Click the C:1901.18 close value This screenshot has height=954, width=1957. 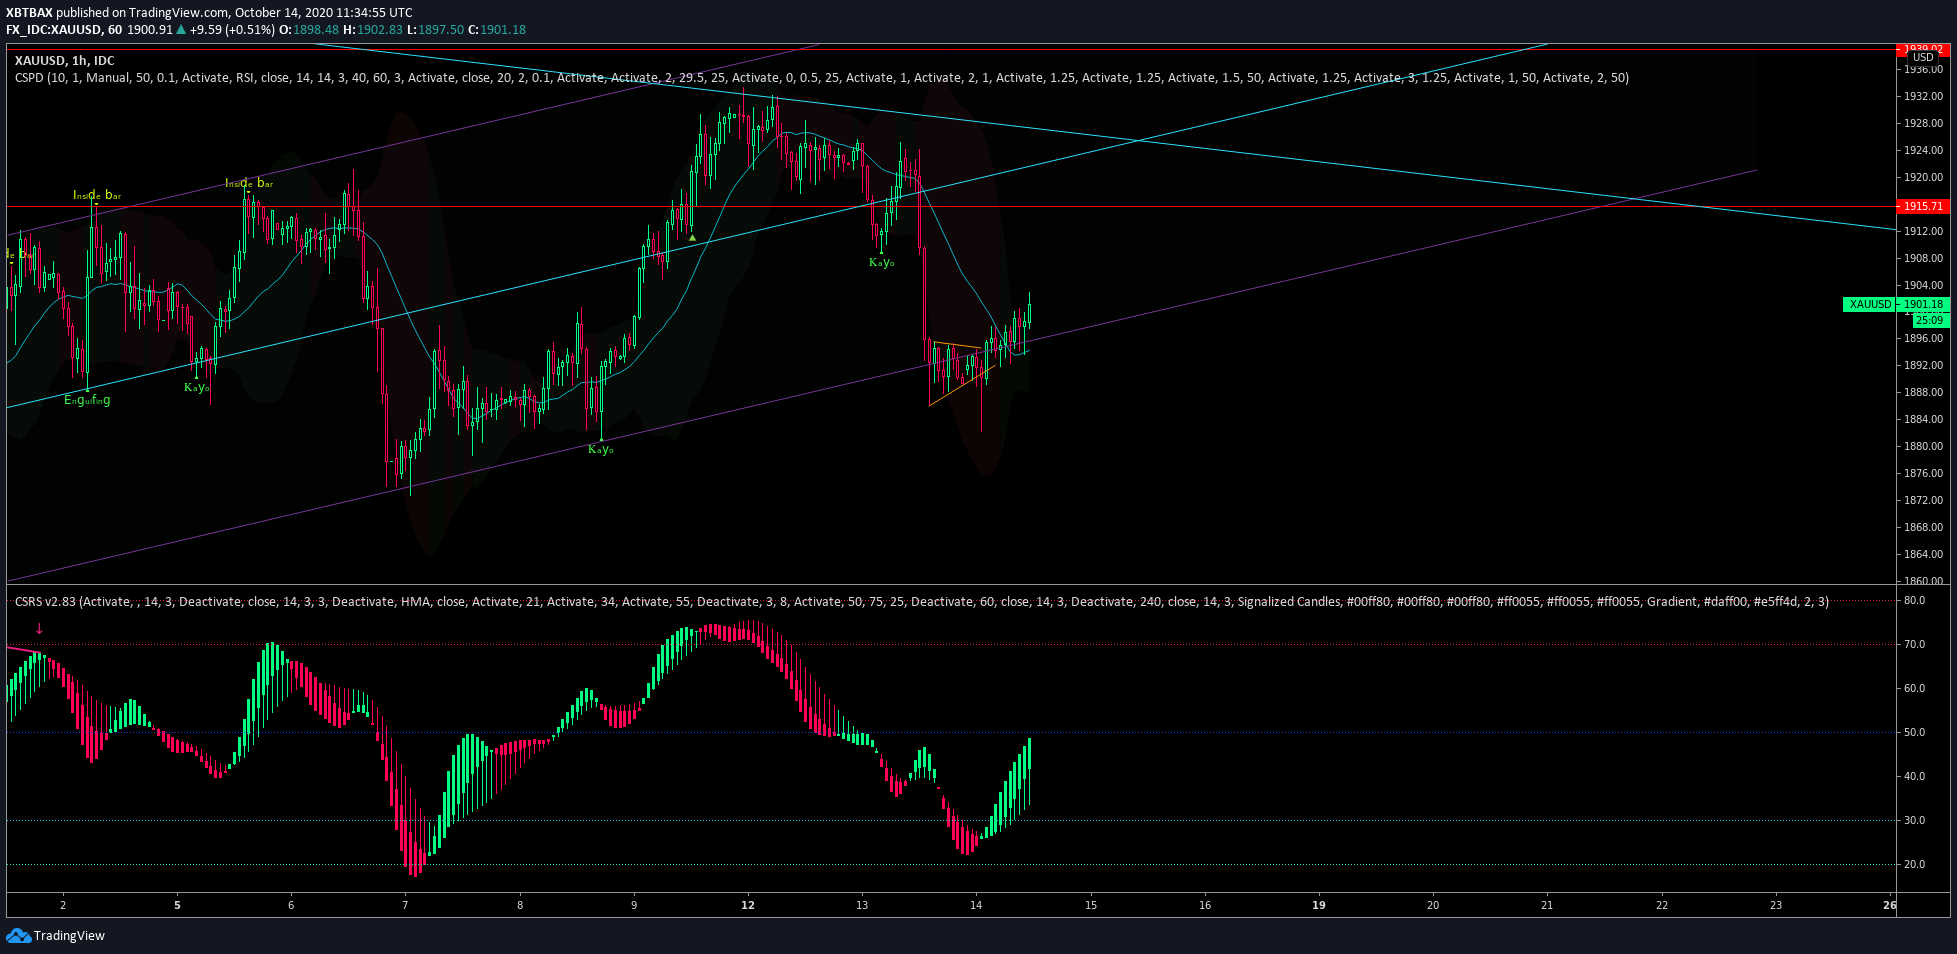point(497,30)
